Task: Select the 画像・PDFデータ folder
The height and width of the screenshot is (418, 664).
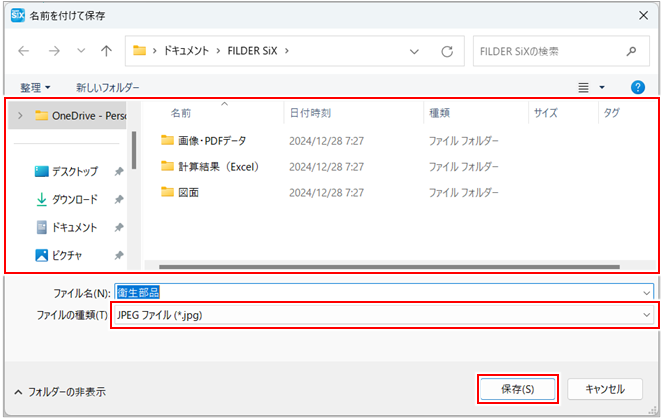Action: pyautogui.click(x=211, y=140)
